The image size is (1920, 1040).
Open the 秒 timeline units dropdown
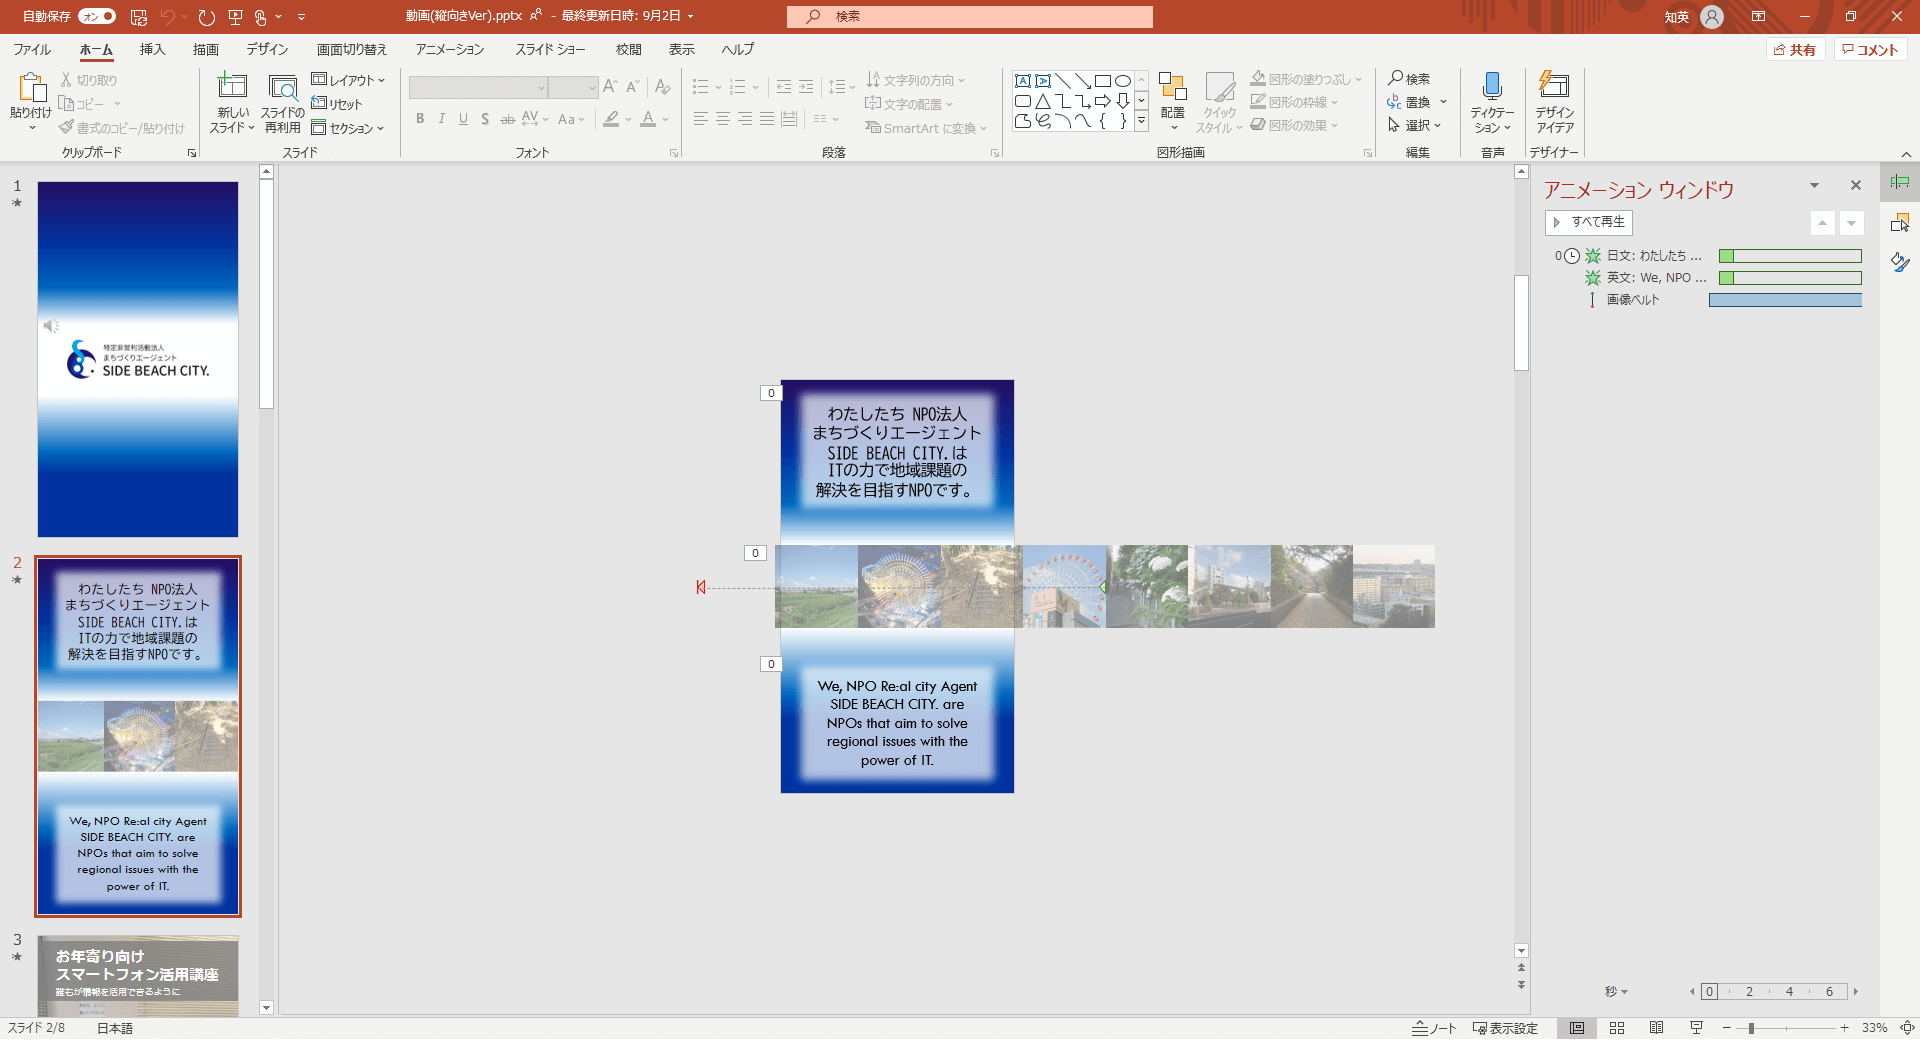[1617, 992]
